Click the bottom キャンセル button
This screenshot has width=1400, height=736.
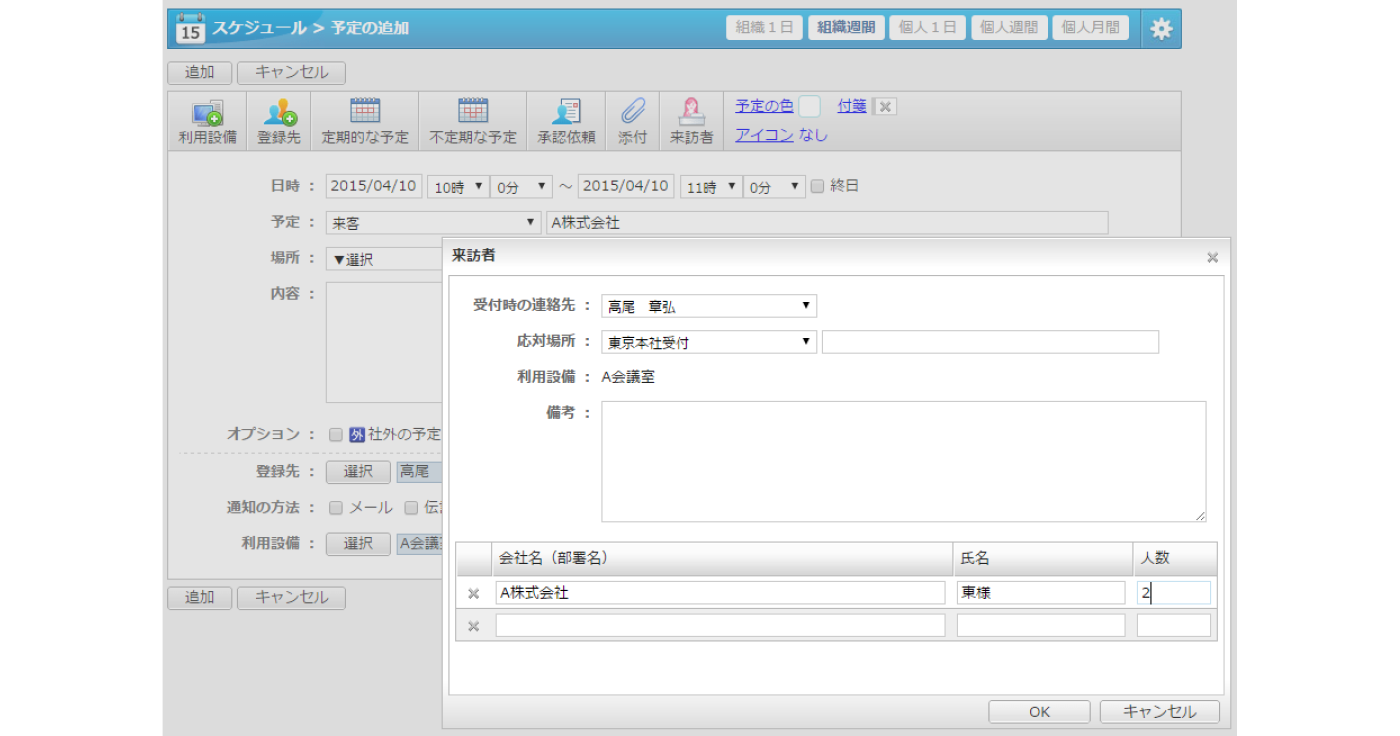pyautogui.click(x=291, y=598)
